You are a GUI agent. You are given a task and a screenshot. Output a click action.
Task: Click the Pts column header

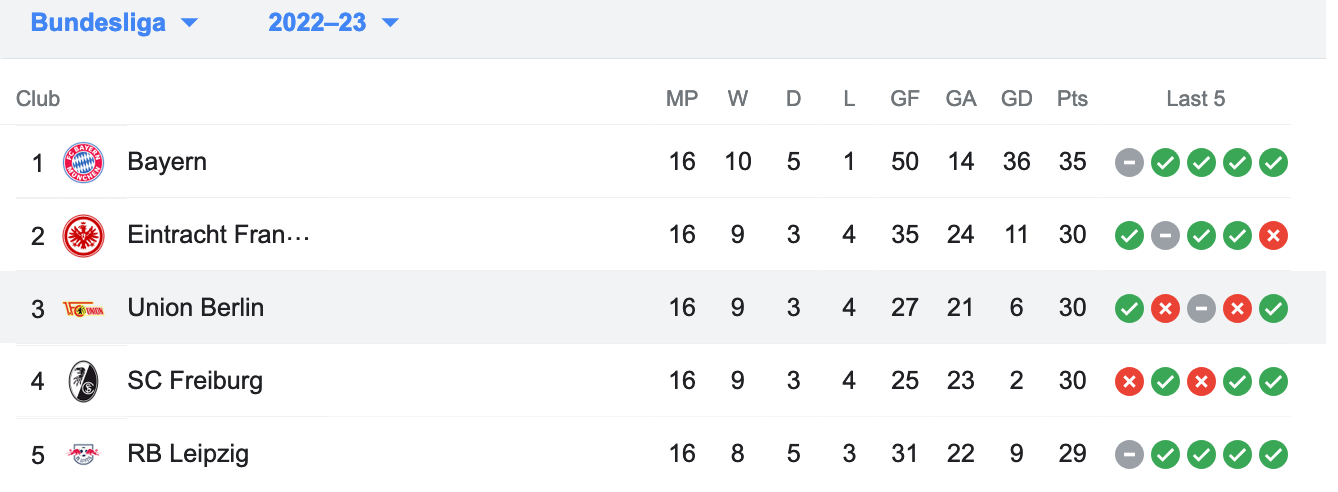click(1072, 99)
